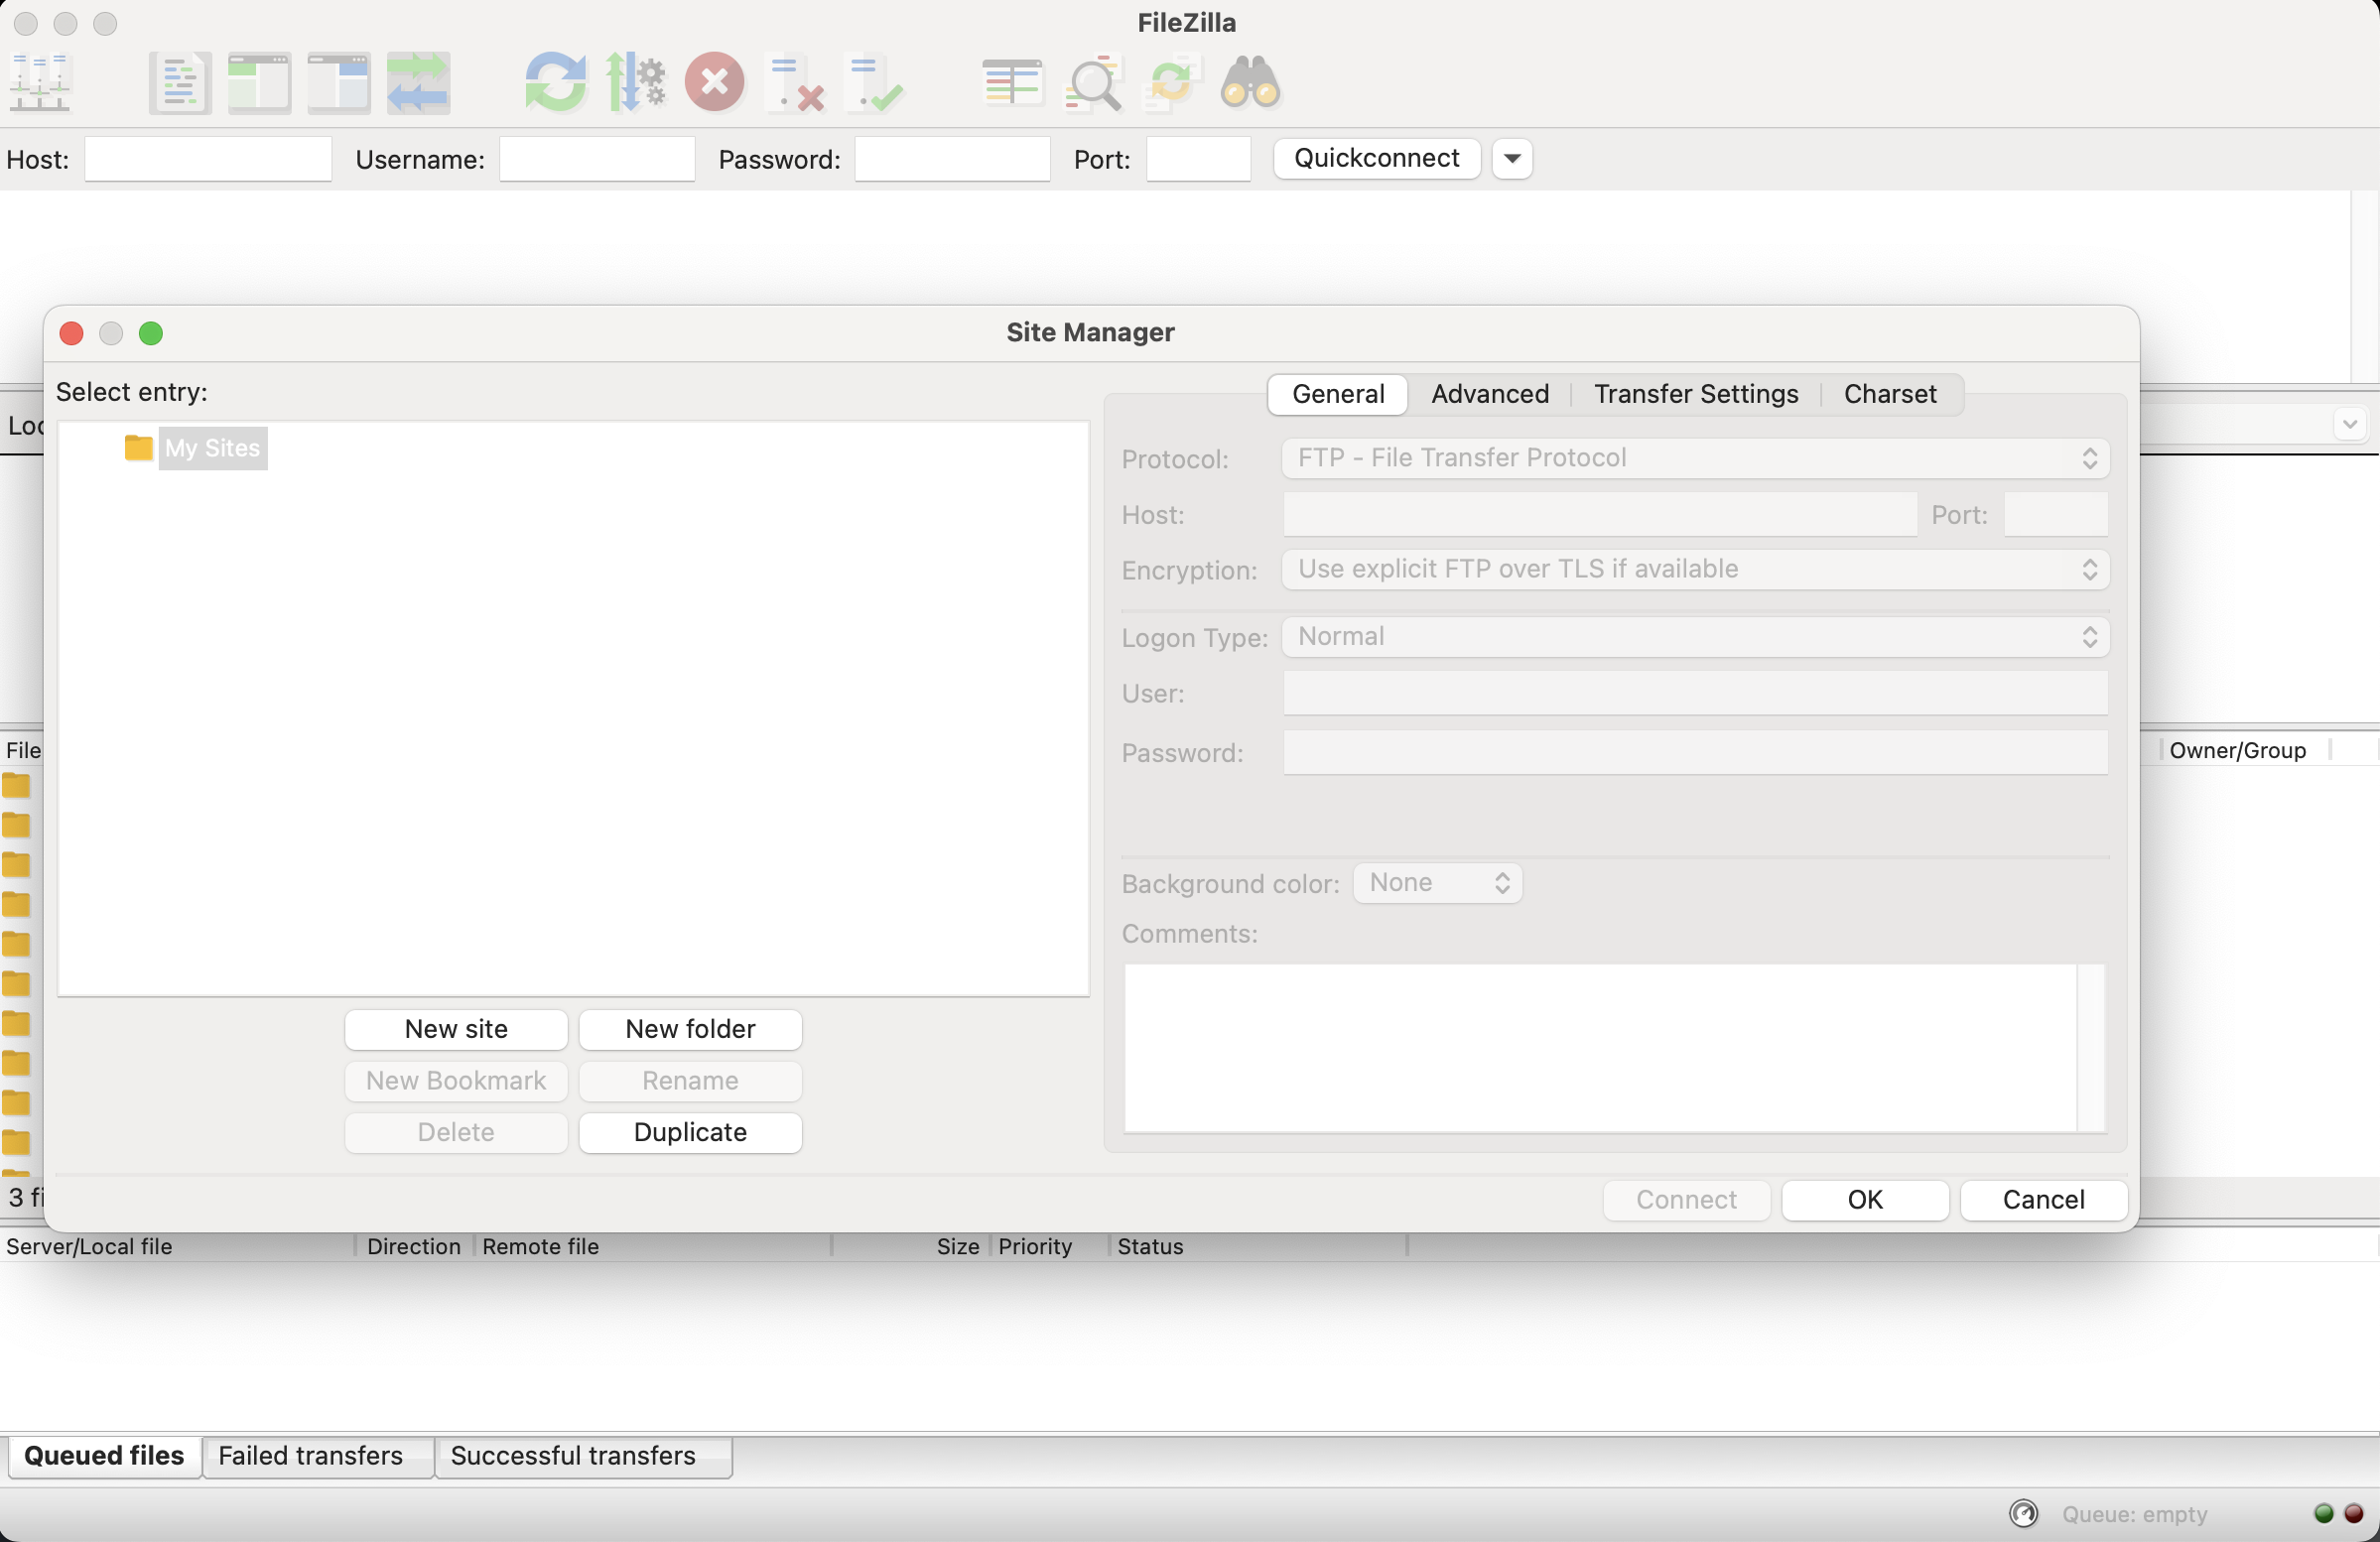Open the Background color dropdown

coord(1437,883)
